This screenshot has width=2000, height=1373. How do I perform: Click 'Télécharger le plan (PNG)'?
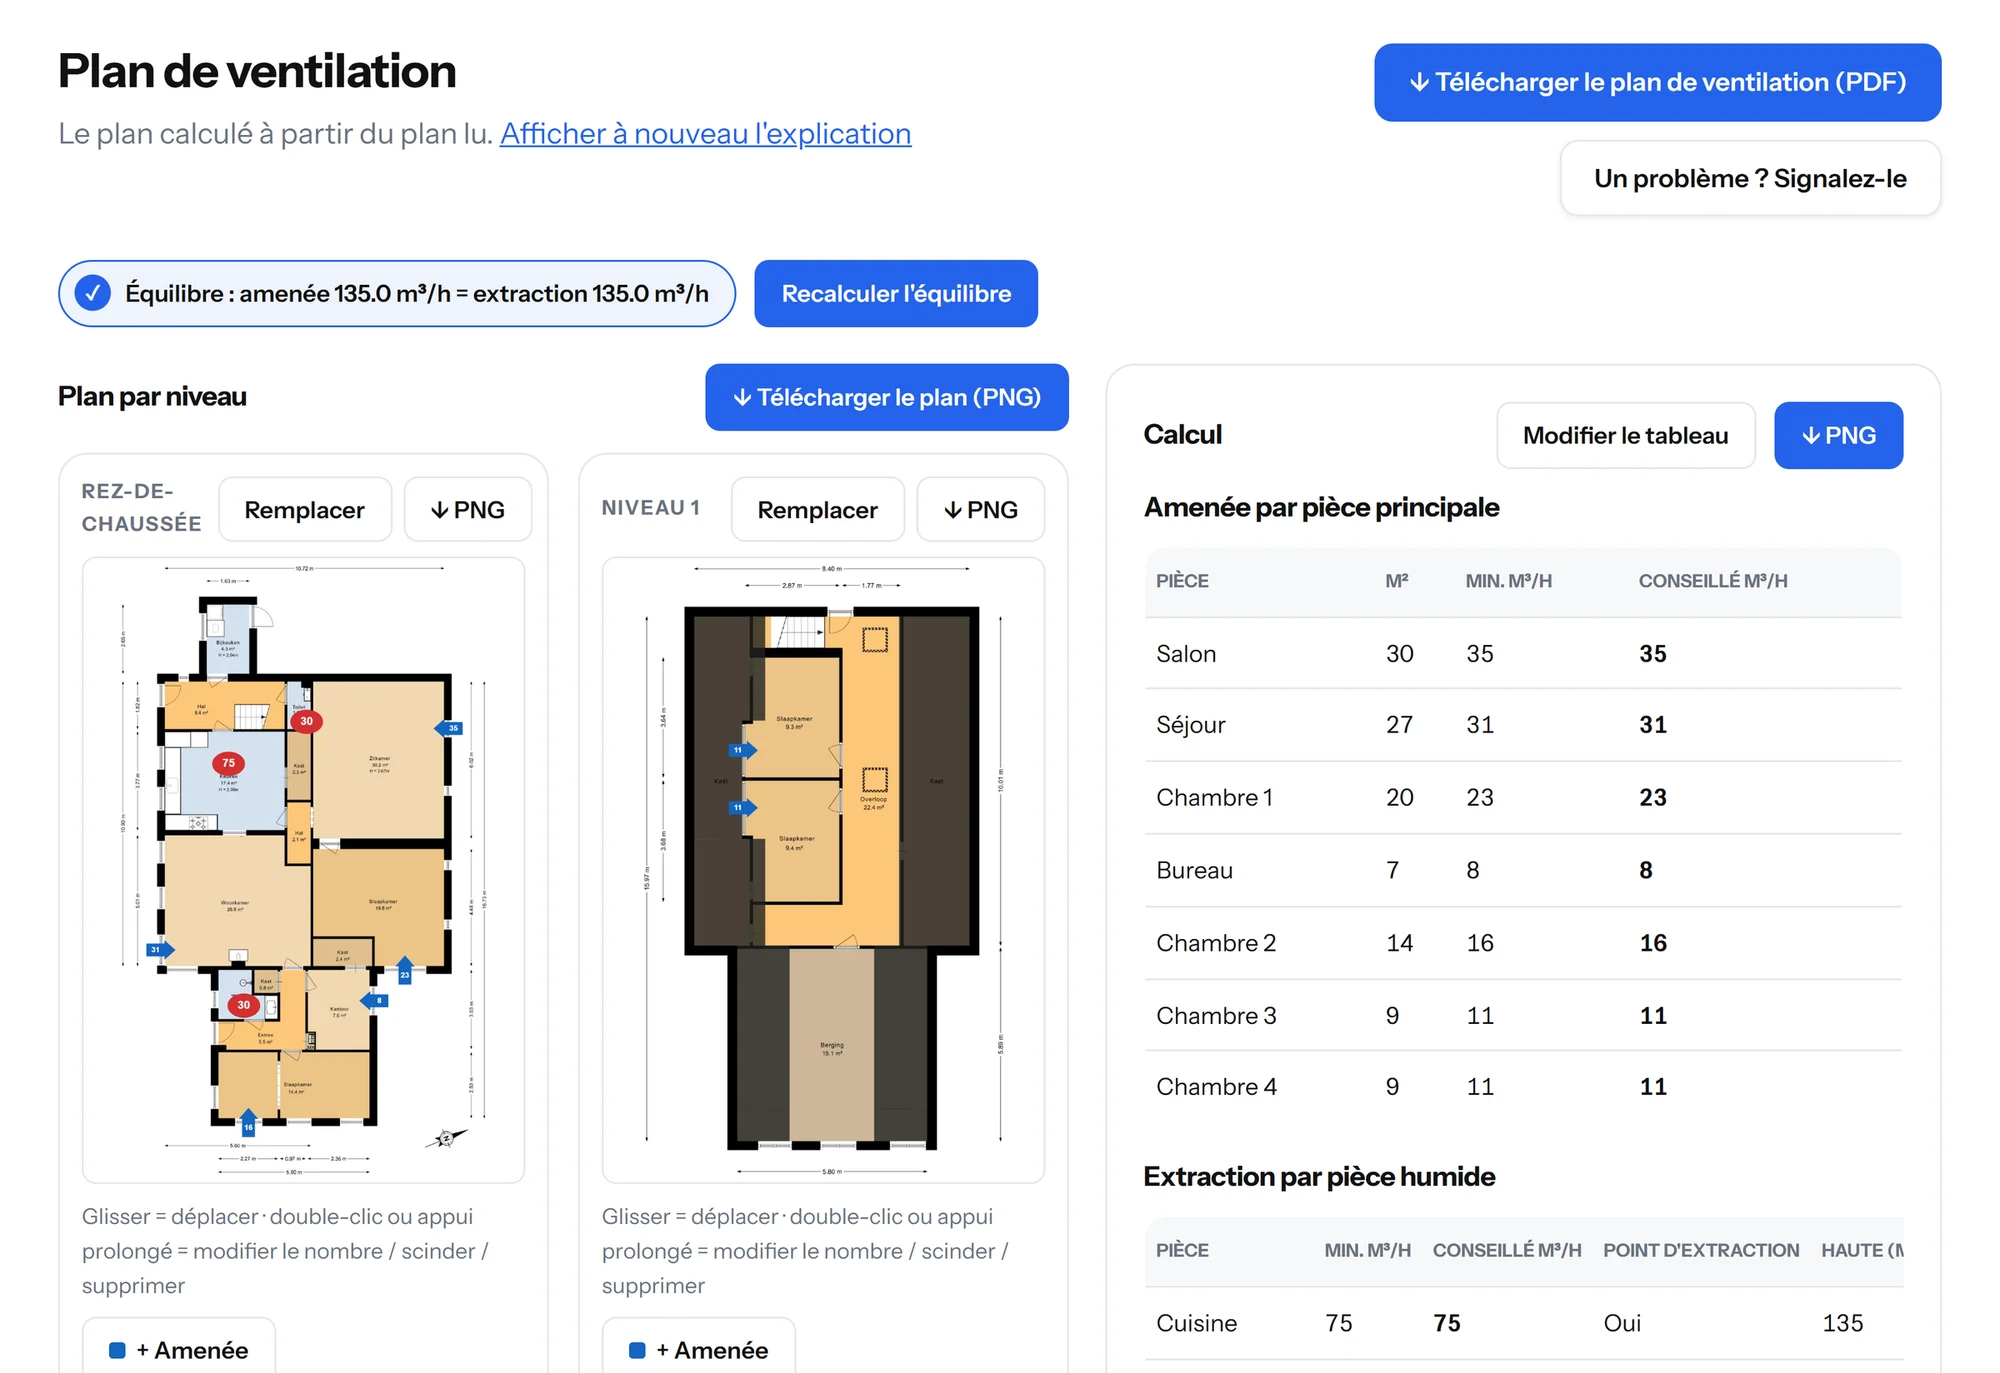coord(887,397)
